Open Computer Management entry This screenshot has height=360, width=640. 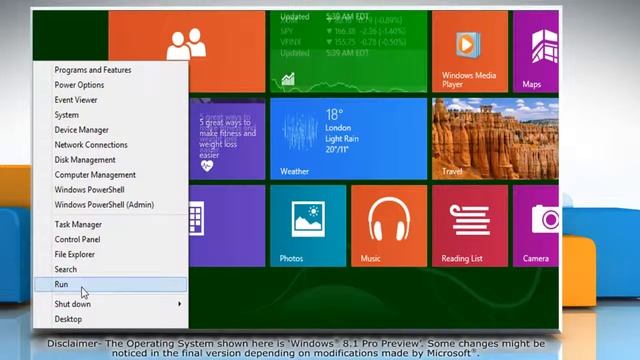point(111,175)
